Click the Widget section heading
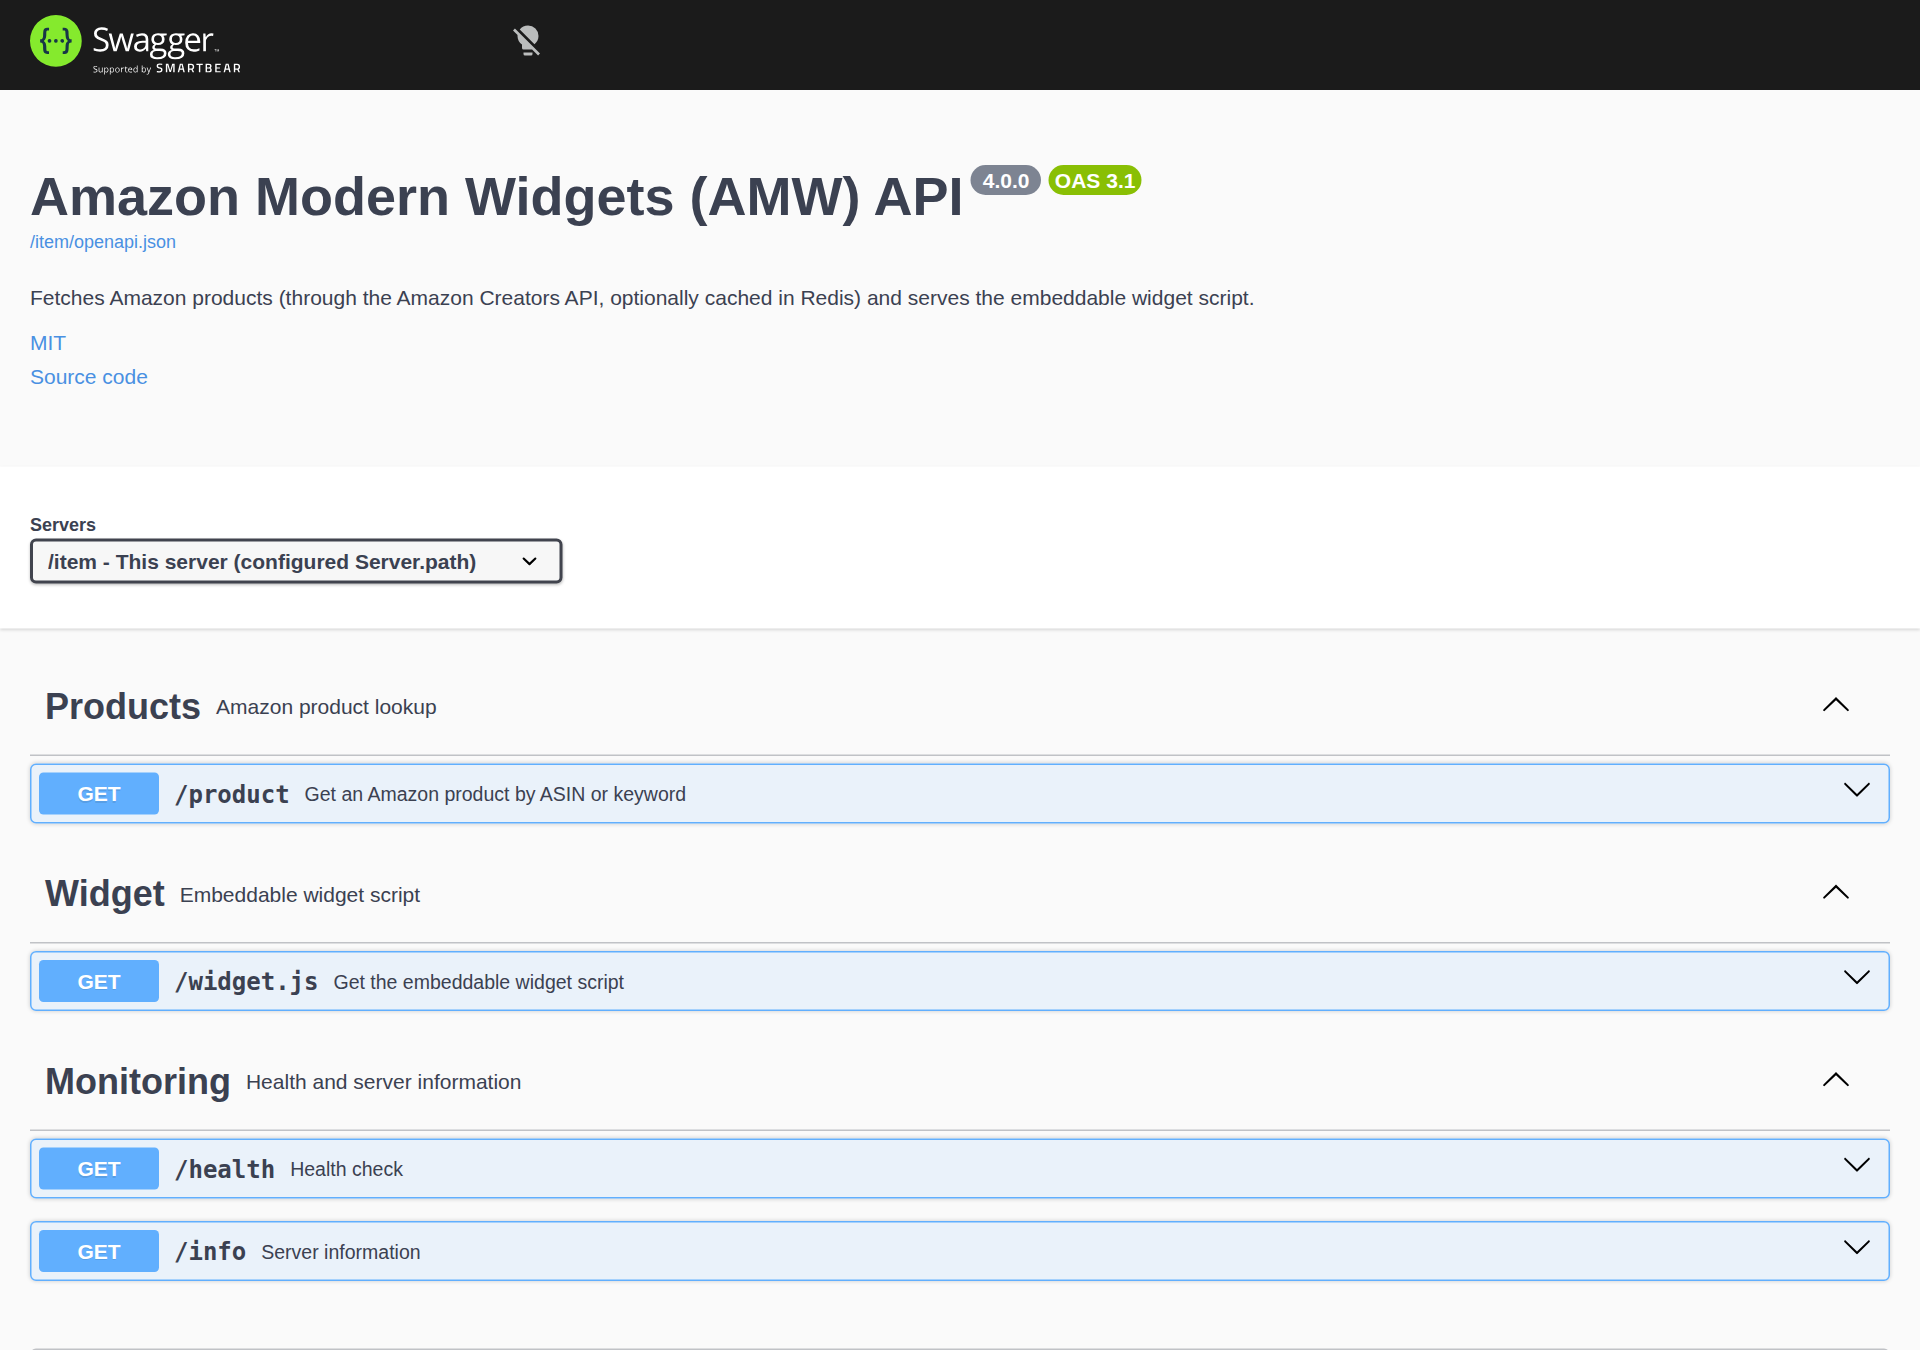The height and width of the screenshot is (1350, 1920). click(x=105, y=894)
